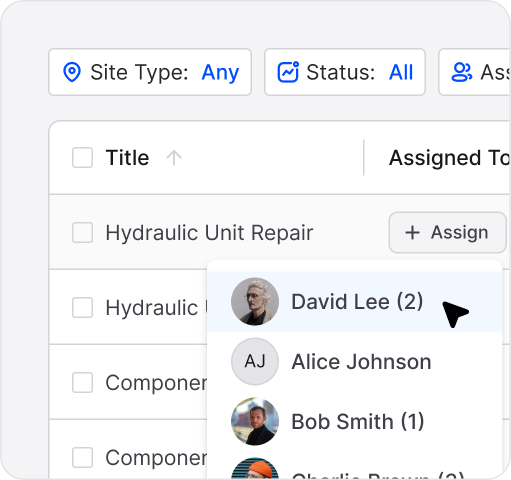Click the plus icon in the Assign button
Viewport: 511px width, 480px height.
[412, 232]
